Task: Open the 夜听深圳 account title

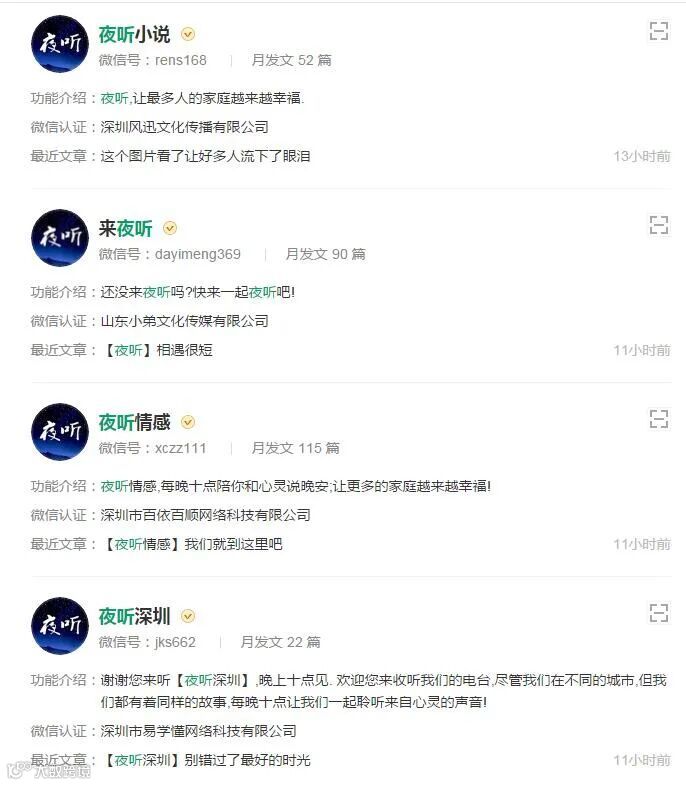Action: [134, 616]
